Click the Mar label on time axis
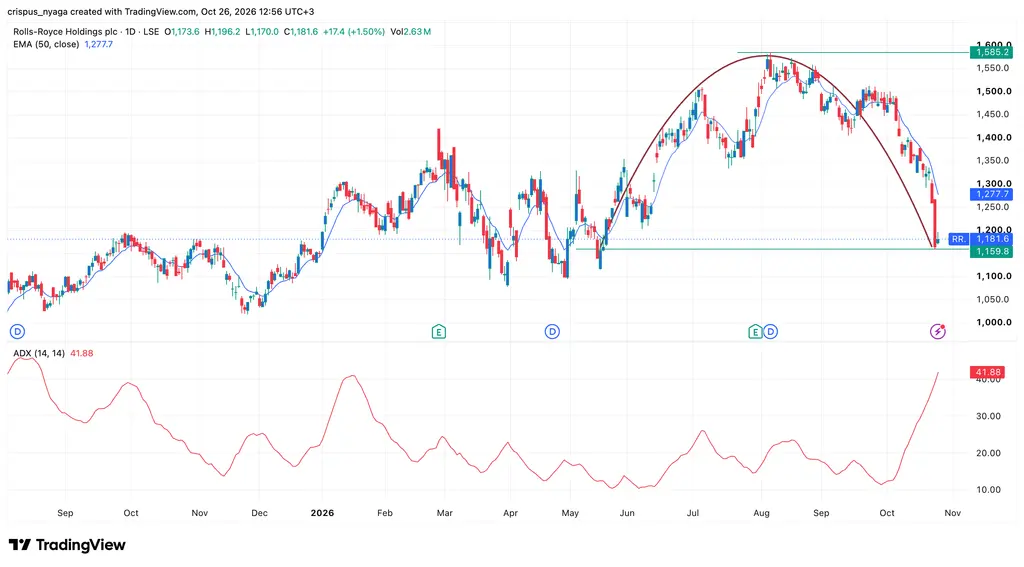Screen dimensions: 1024x567 tap(445, 513)
